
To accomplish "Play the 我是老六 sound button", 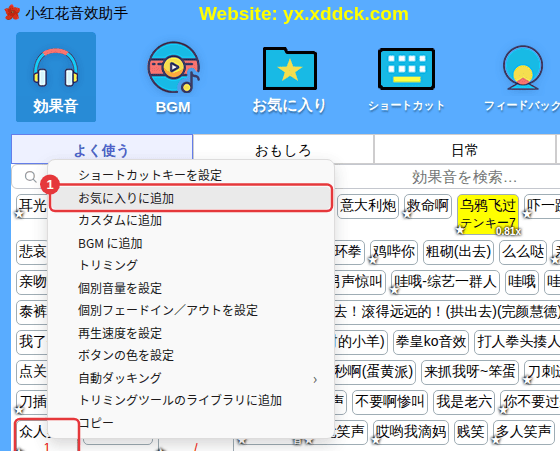I will (464, 402).
